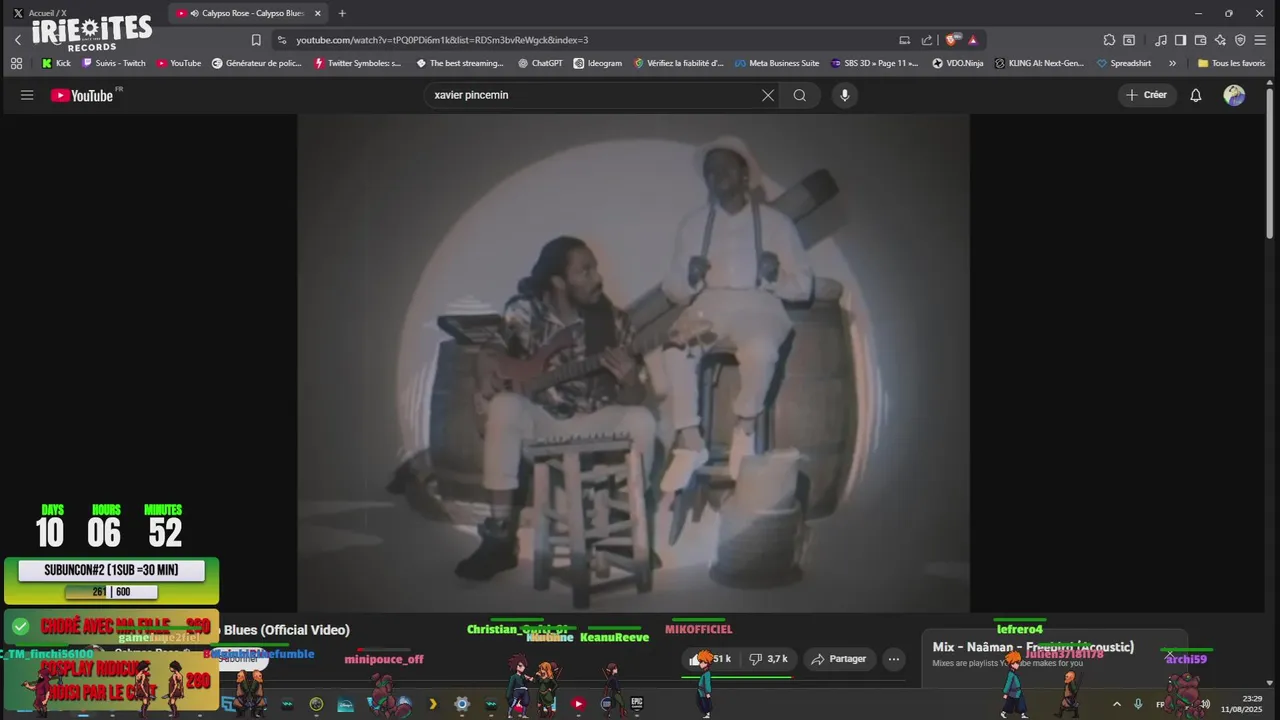Click the Créer button
Viewport: 1280px width, 720px height.
(1146, 95)
